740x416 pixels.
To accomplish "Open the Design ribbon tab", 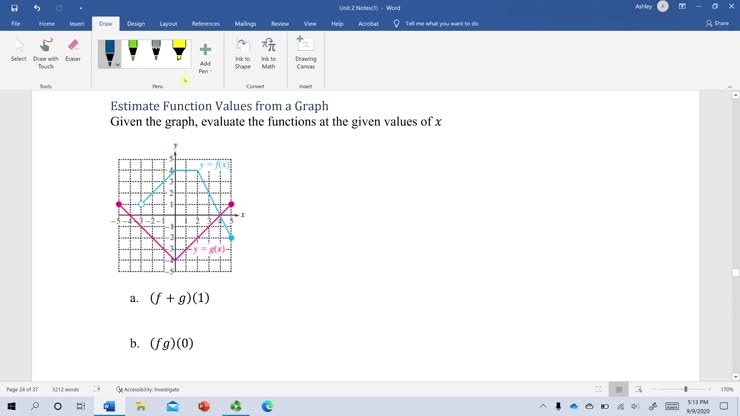I will (136, 24).
